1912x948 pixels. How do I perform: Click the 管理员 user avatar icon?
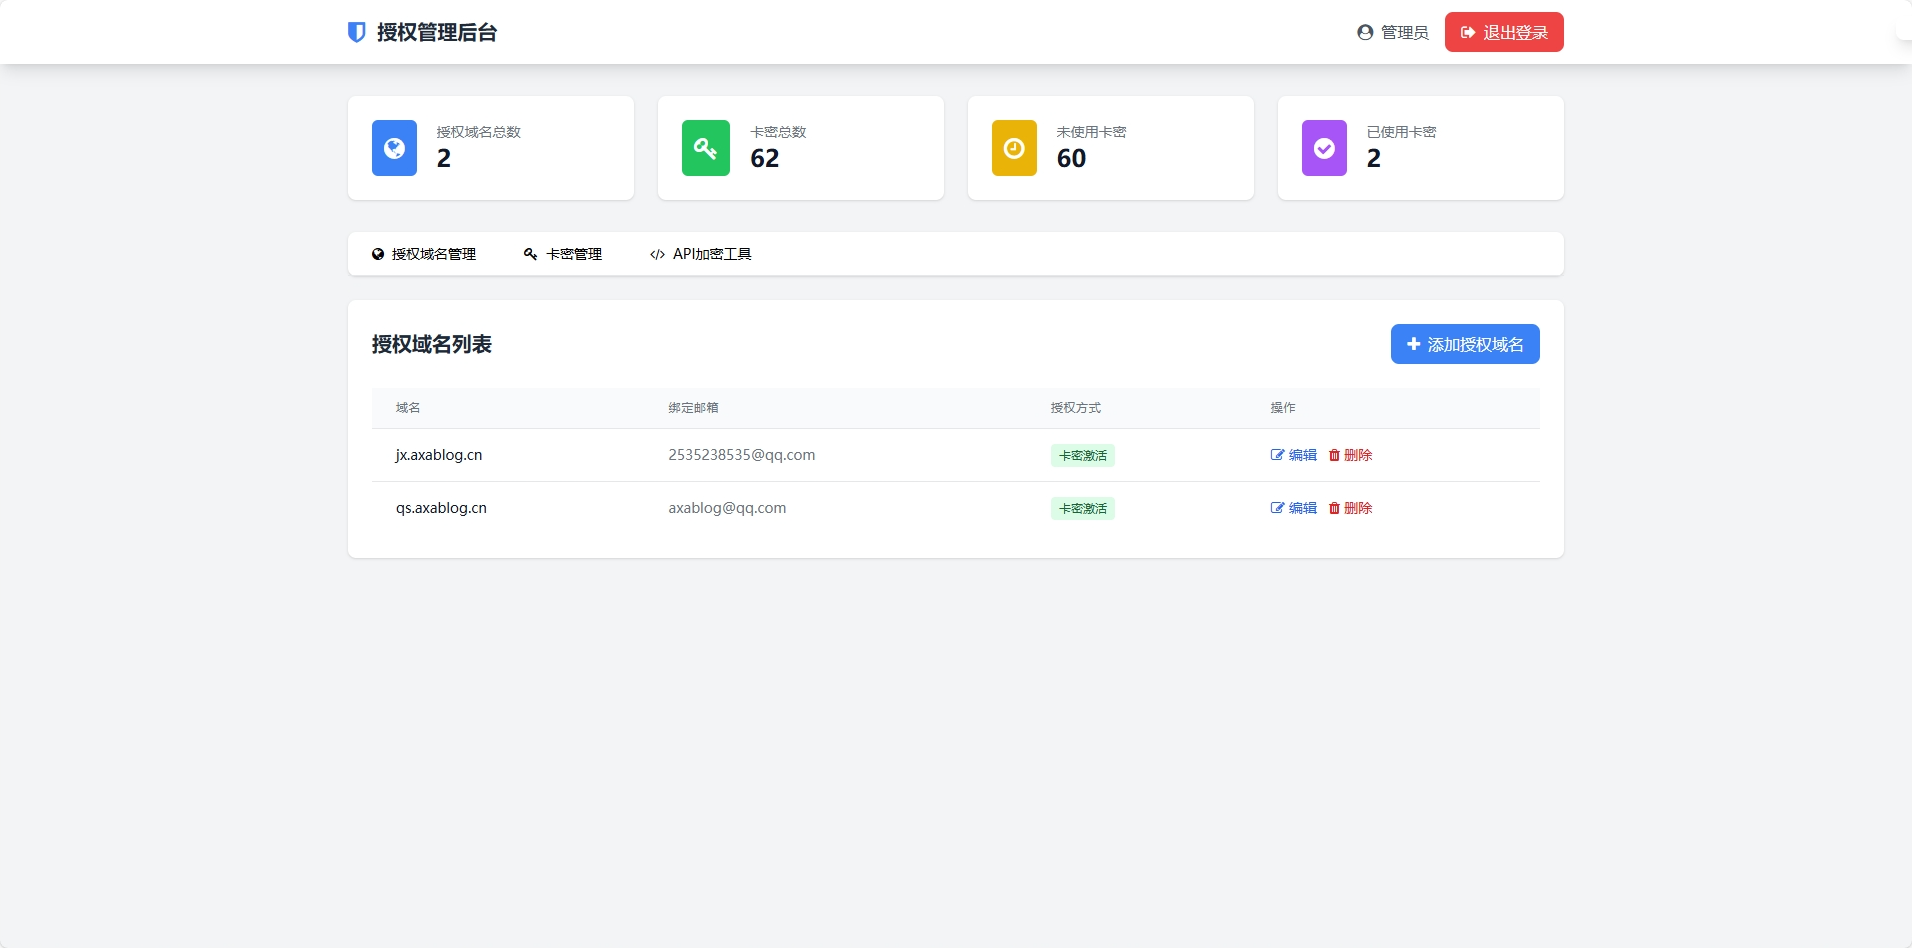1365,33
